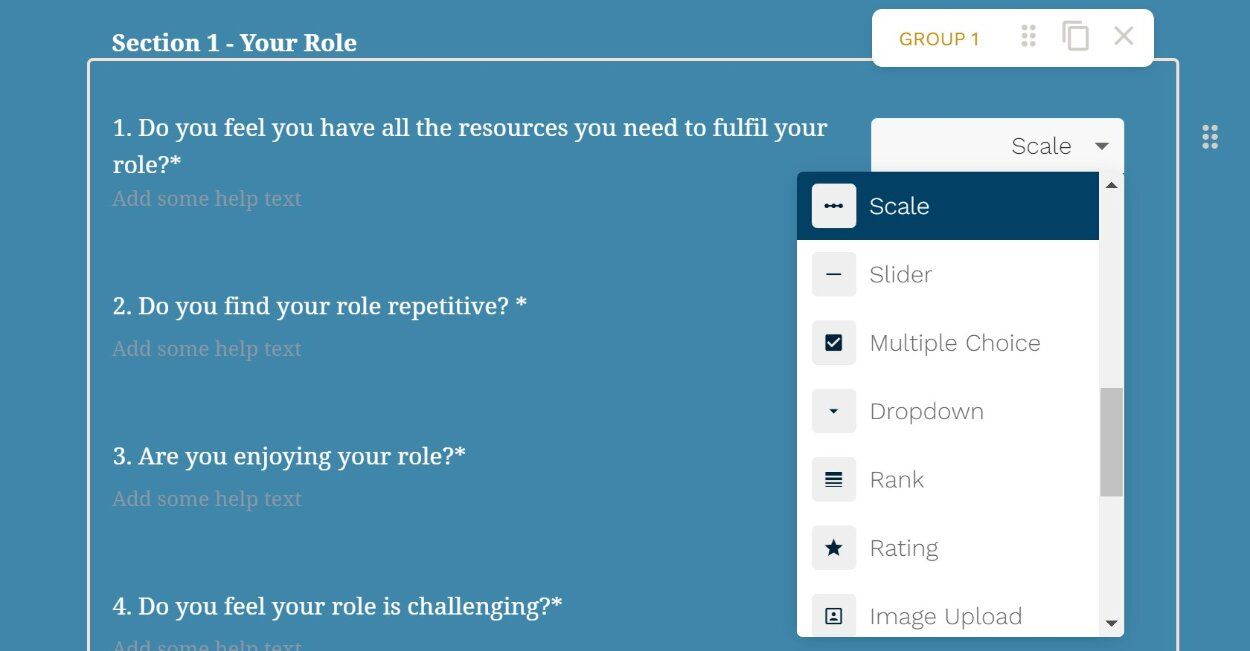Duplicate Group 1 with copy icon

coord(1075,37)
